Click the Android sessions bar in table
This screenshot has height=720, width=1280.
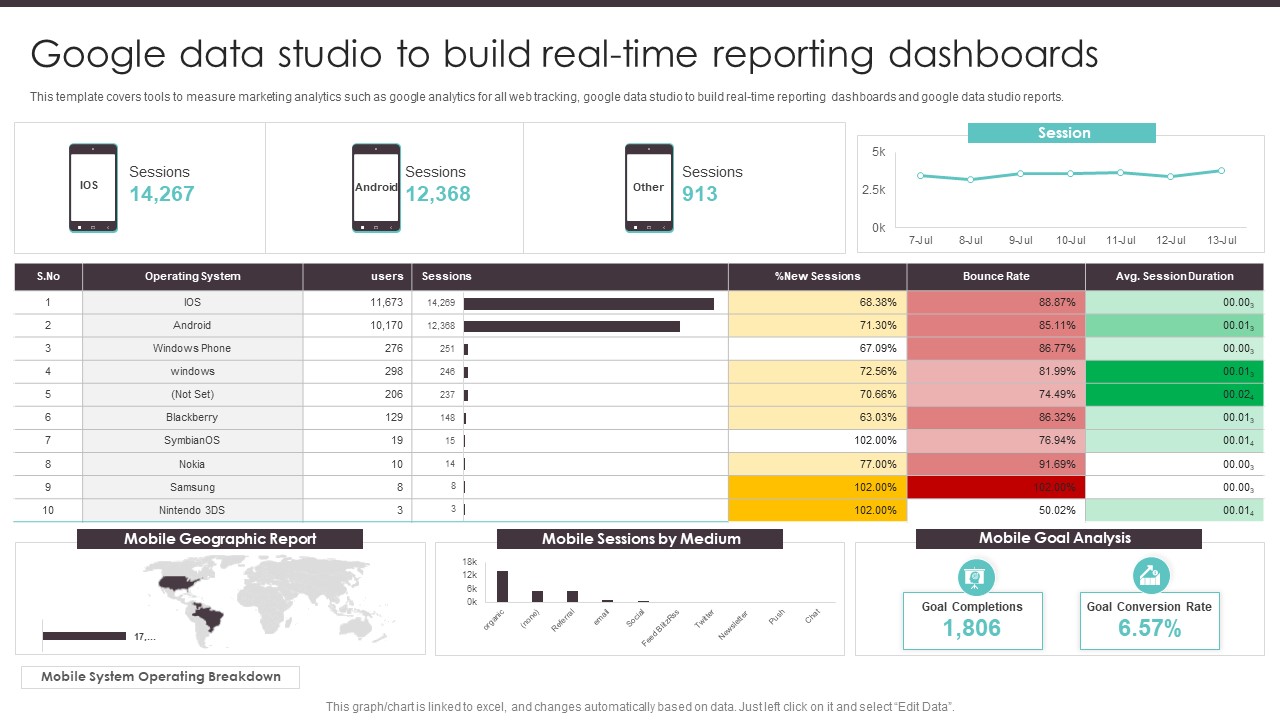click(x=572, y=326)
